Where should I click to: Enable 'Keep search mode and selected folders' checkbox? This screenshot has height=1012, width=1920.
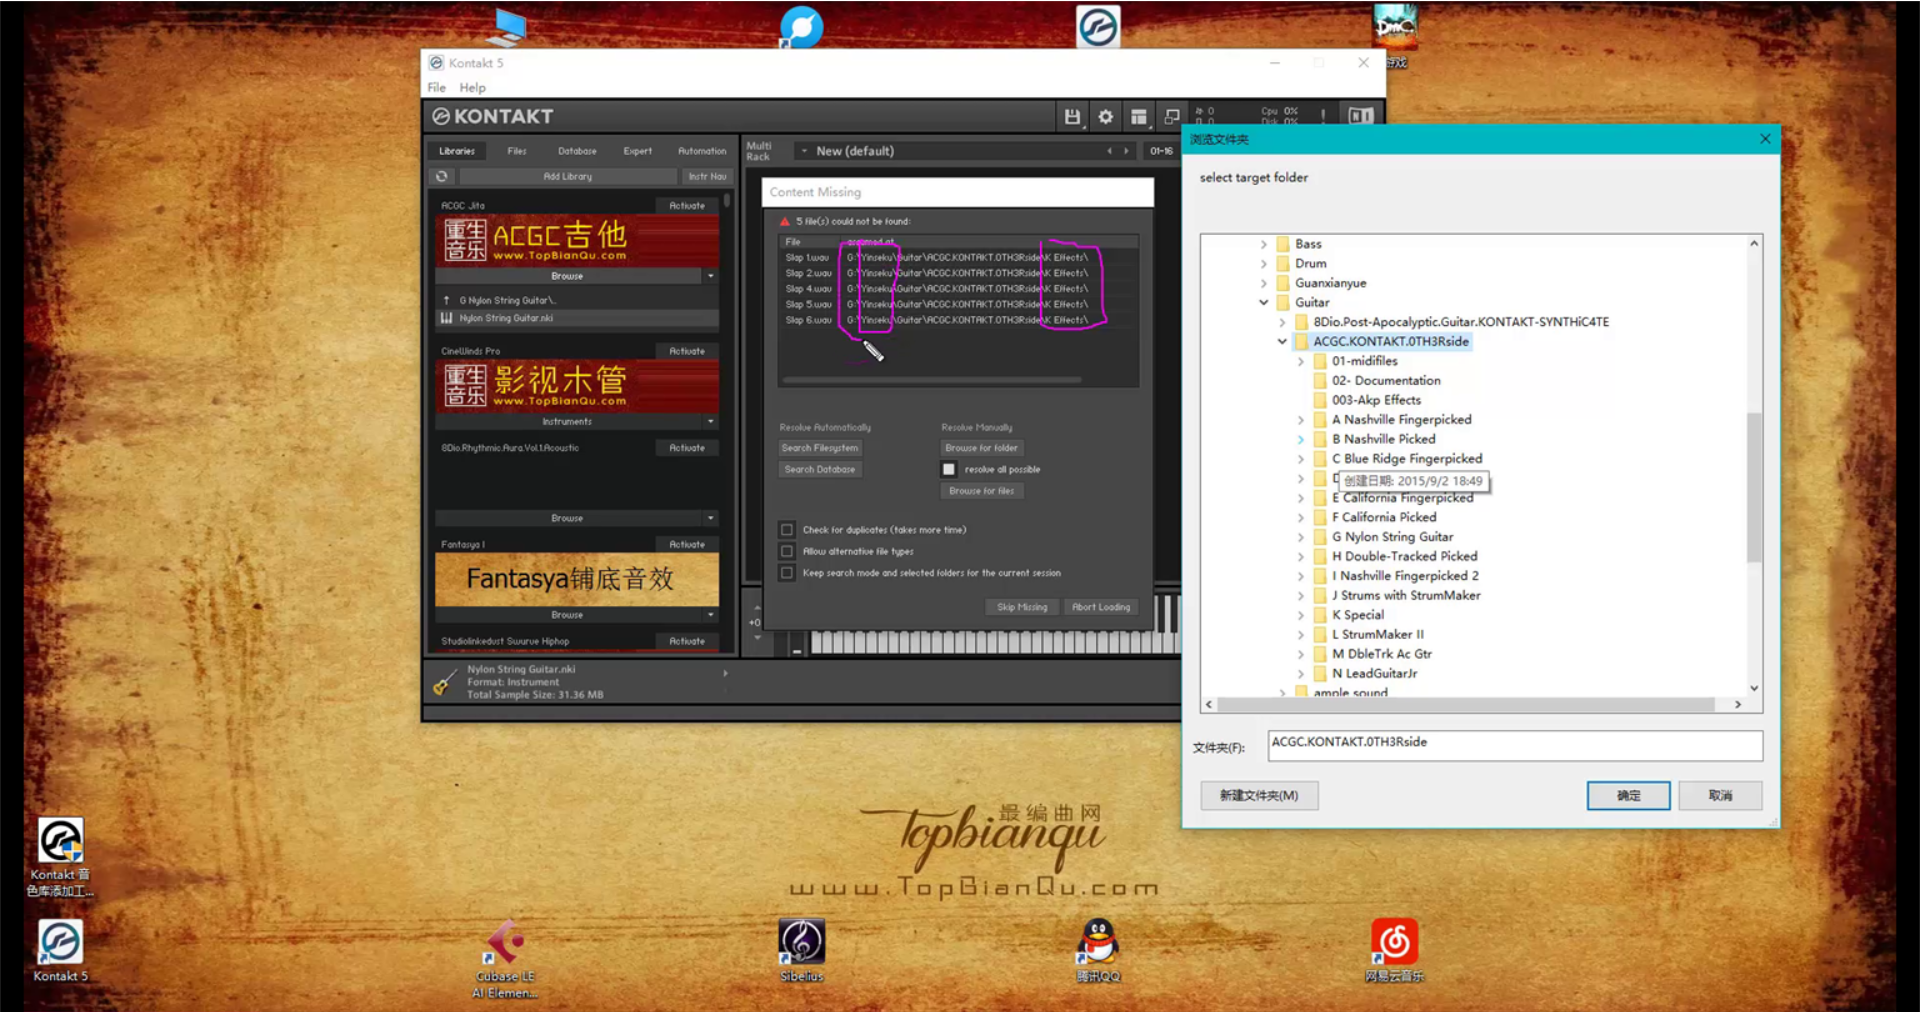(x=787, y=573)
